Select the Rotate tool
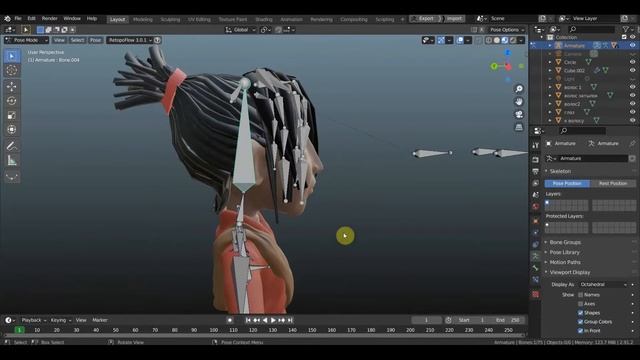Viewport: 640px width, 360px height. (x=12, y=101)
